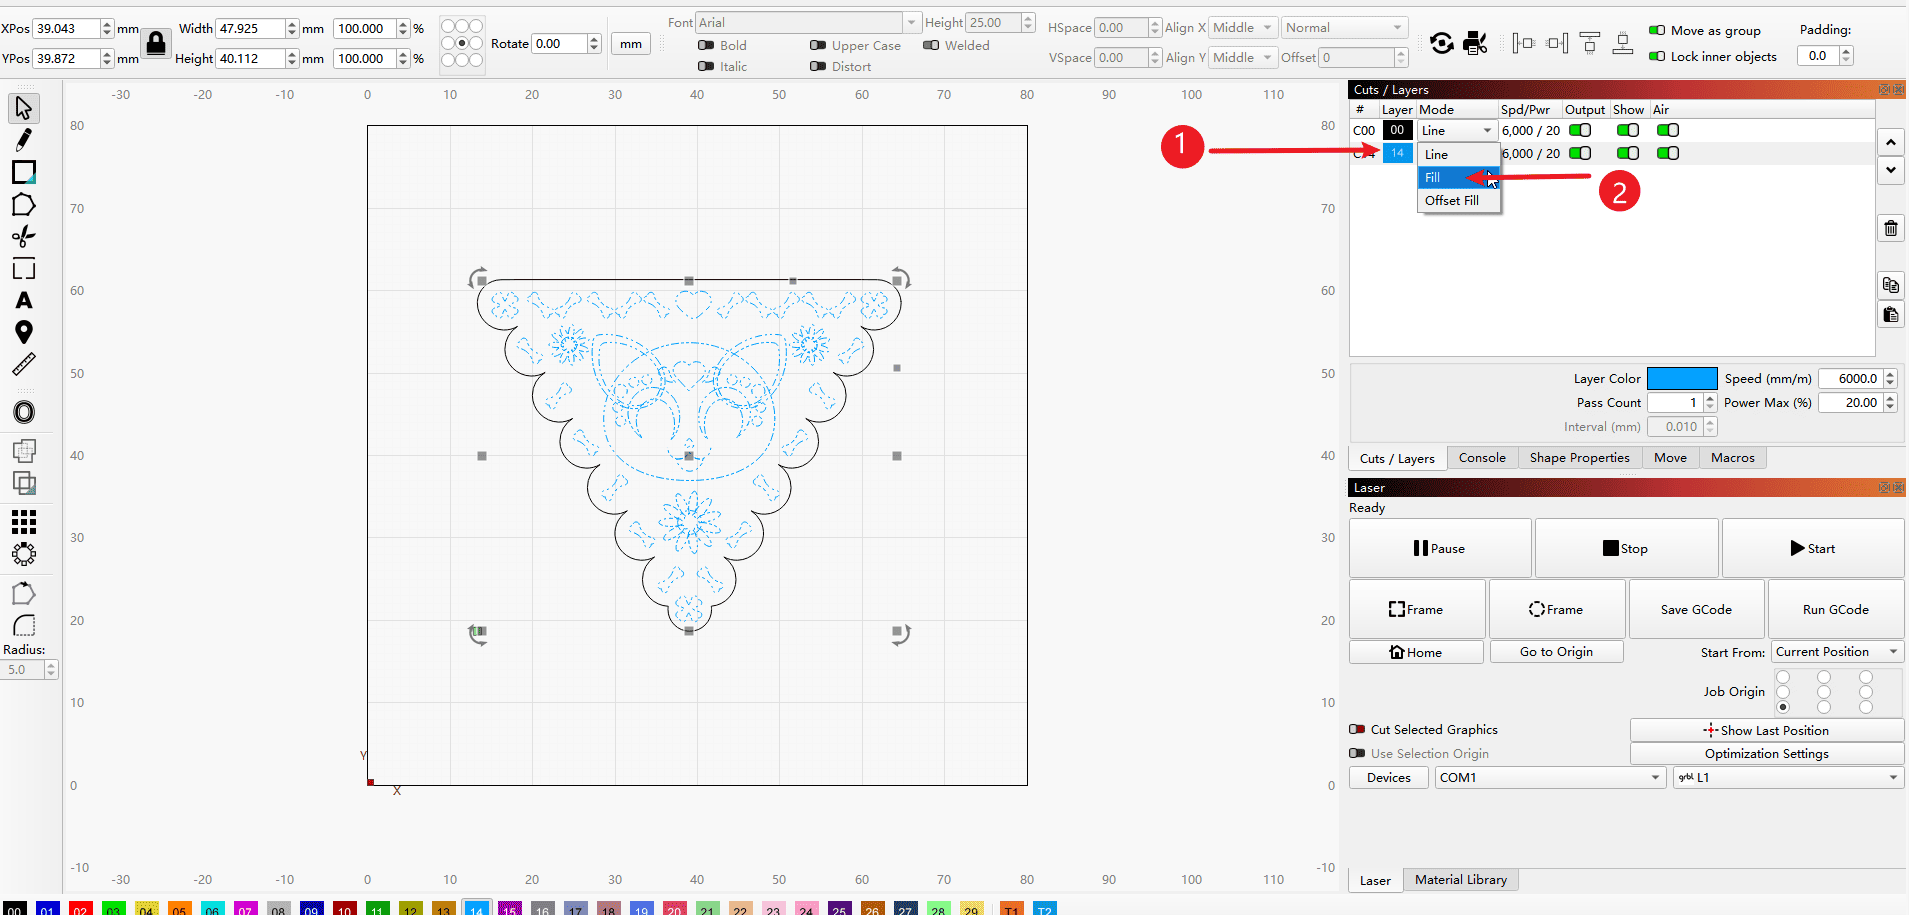
Task: Open the Start From dropdown
Action: click(1837, 652)
